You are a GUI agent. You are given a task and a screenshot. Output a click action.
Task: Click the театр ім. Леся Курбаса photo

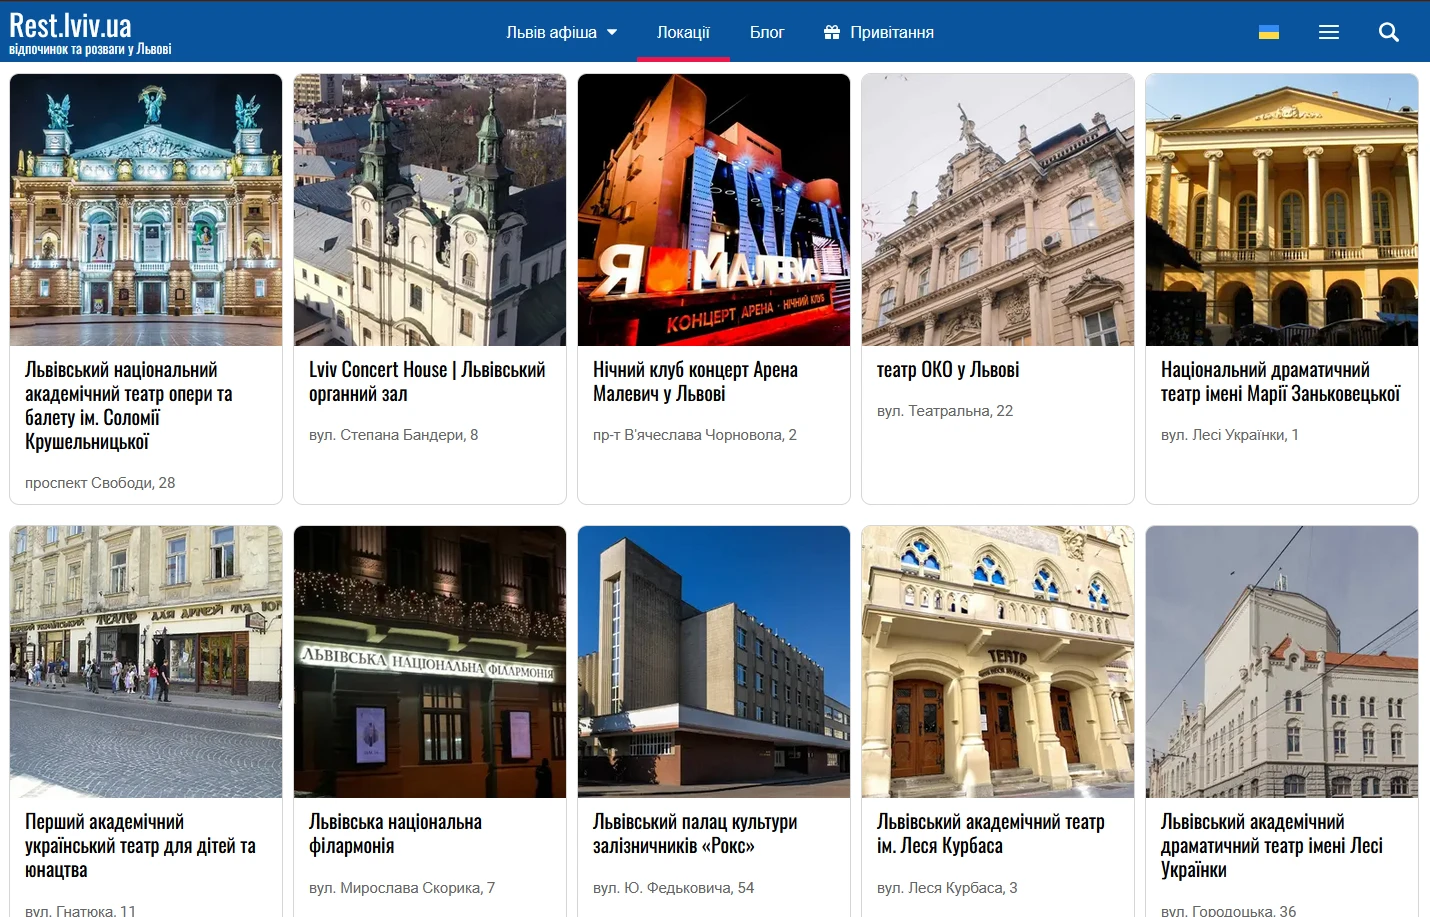pos(997,661)
